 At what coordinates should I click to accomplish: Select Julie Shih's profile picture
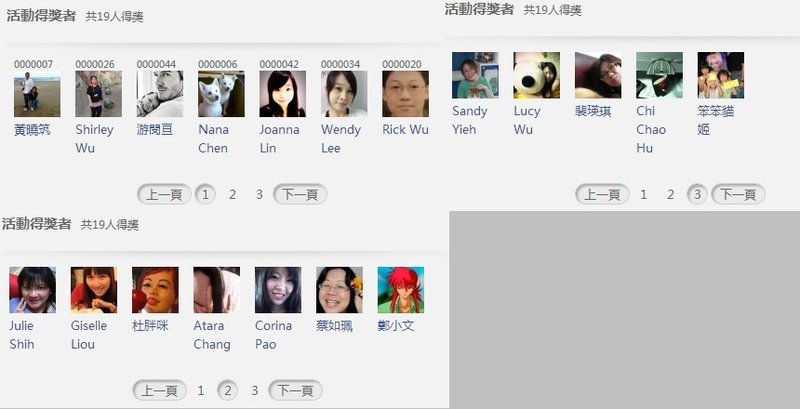pyautogui.click(x=33, y=290)
